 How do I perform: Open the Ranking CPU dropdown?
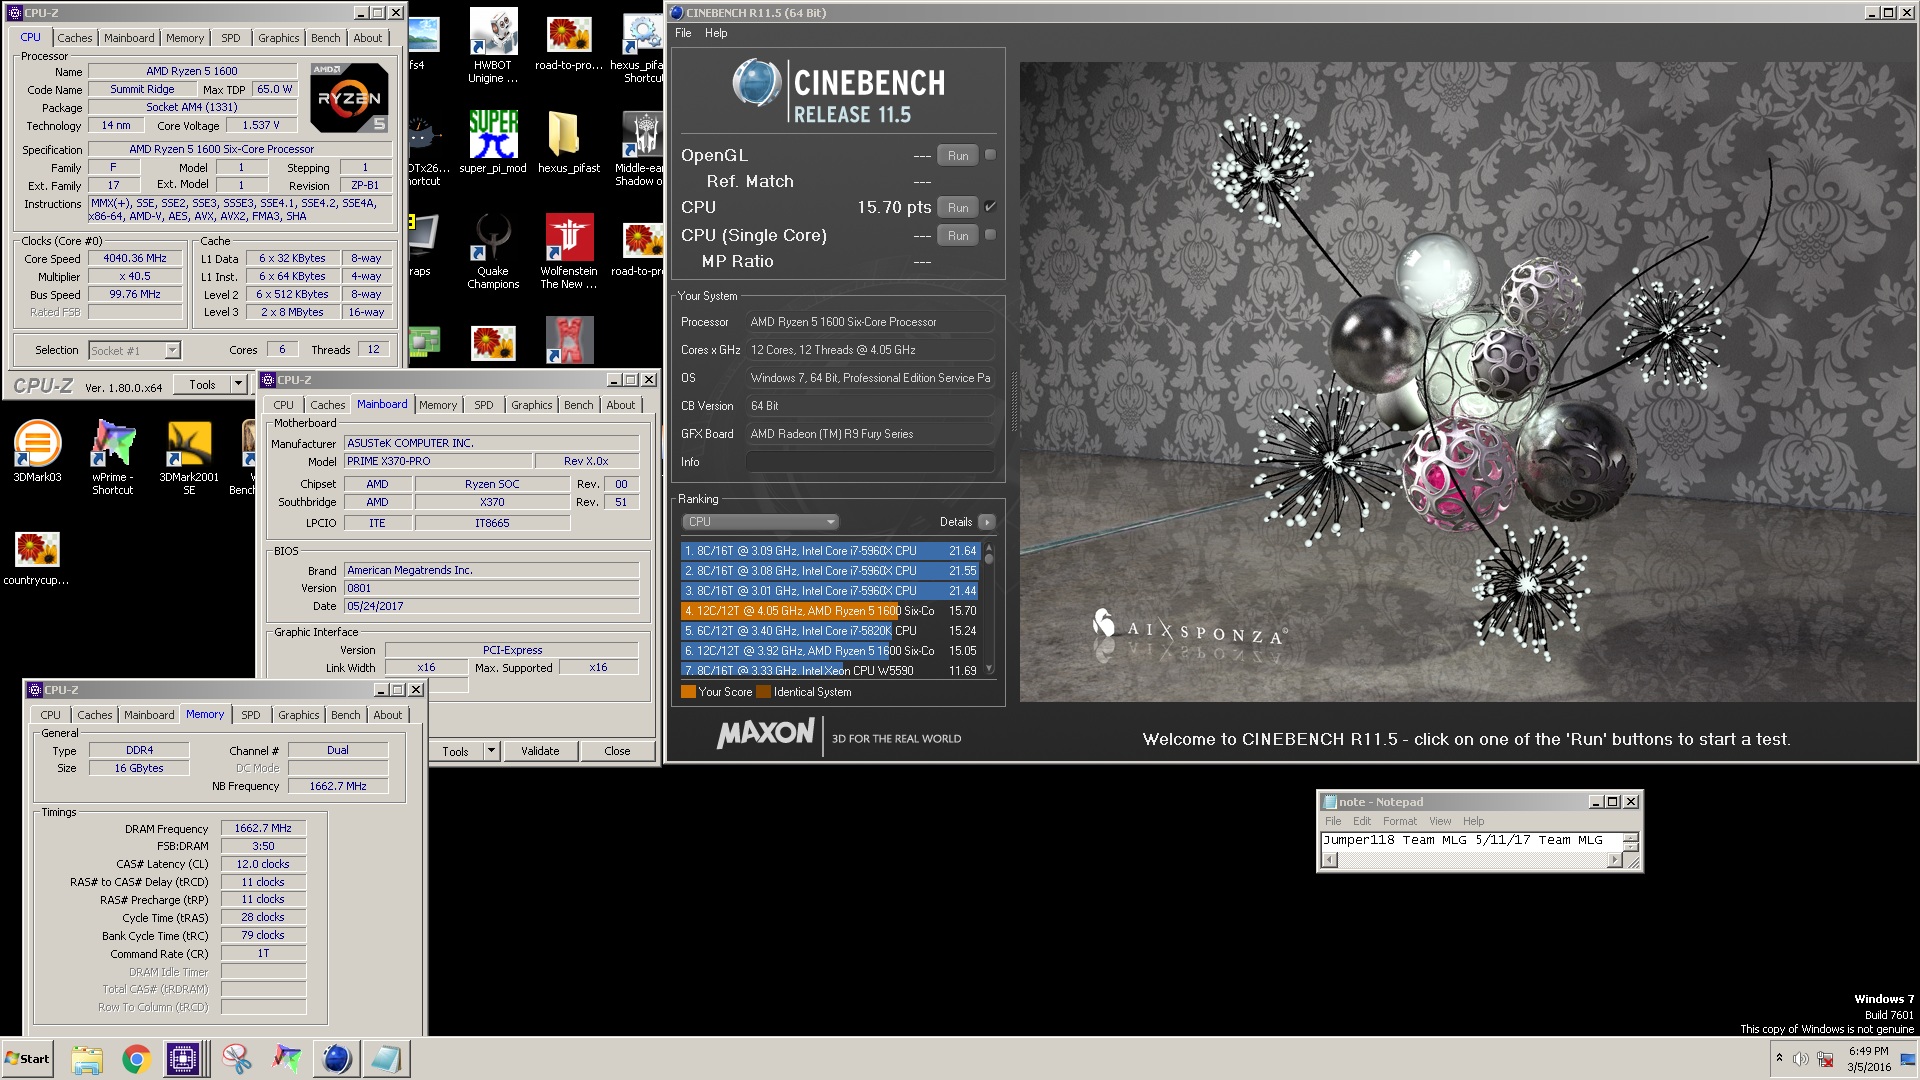click(x=760, y=522)
